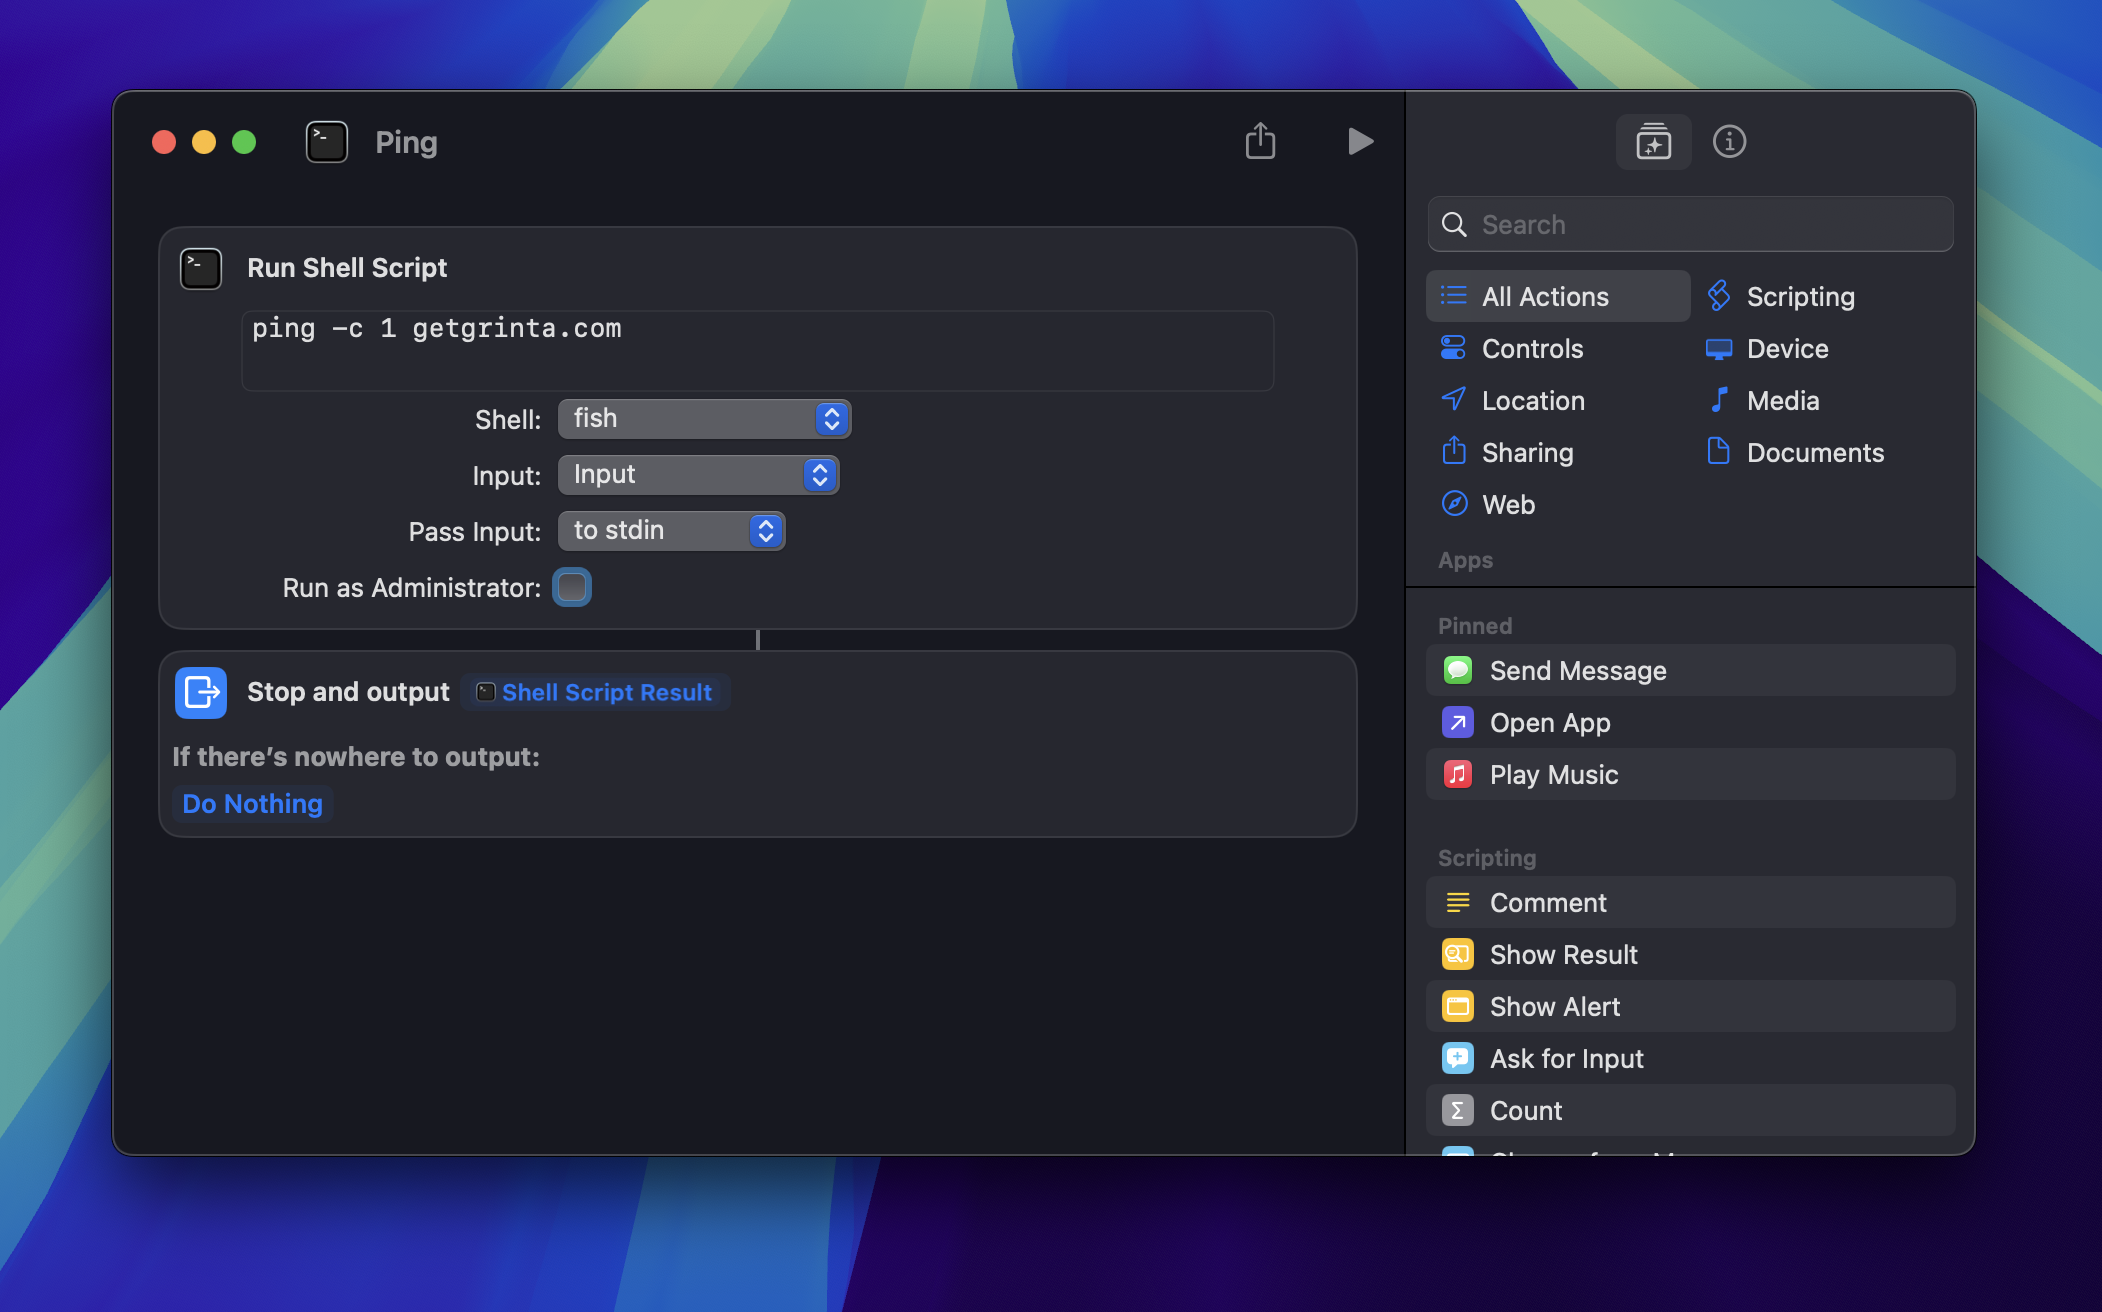Run the Ping shortcut with play button
The height and width of the screenshot is (1312, 2102).
(x=1359, y=142)
